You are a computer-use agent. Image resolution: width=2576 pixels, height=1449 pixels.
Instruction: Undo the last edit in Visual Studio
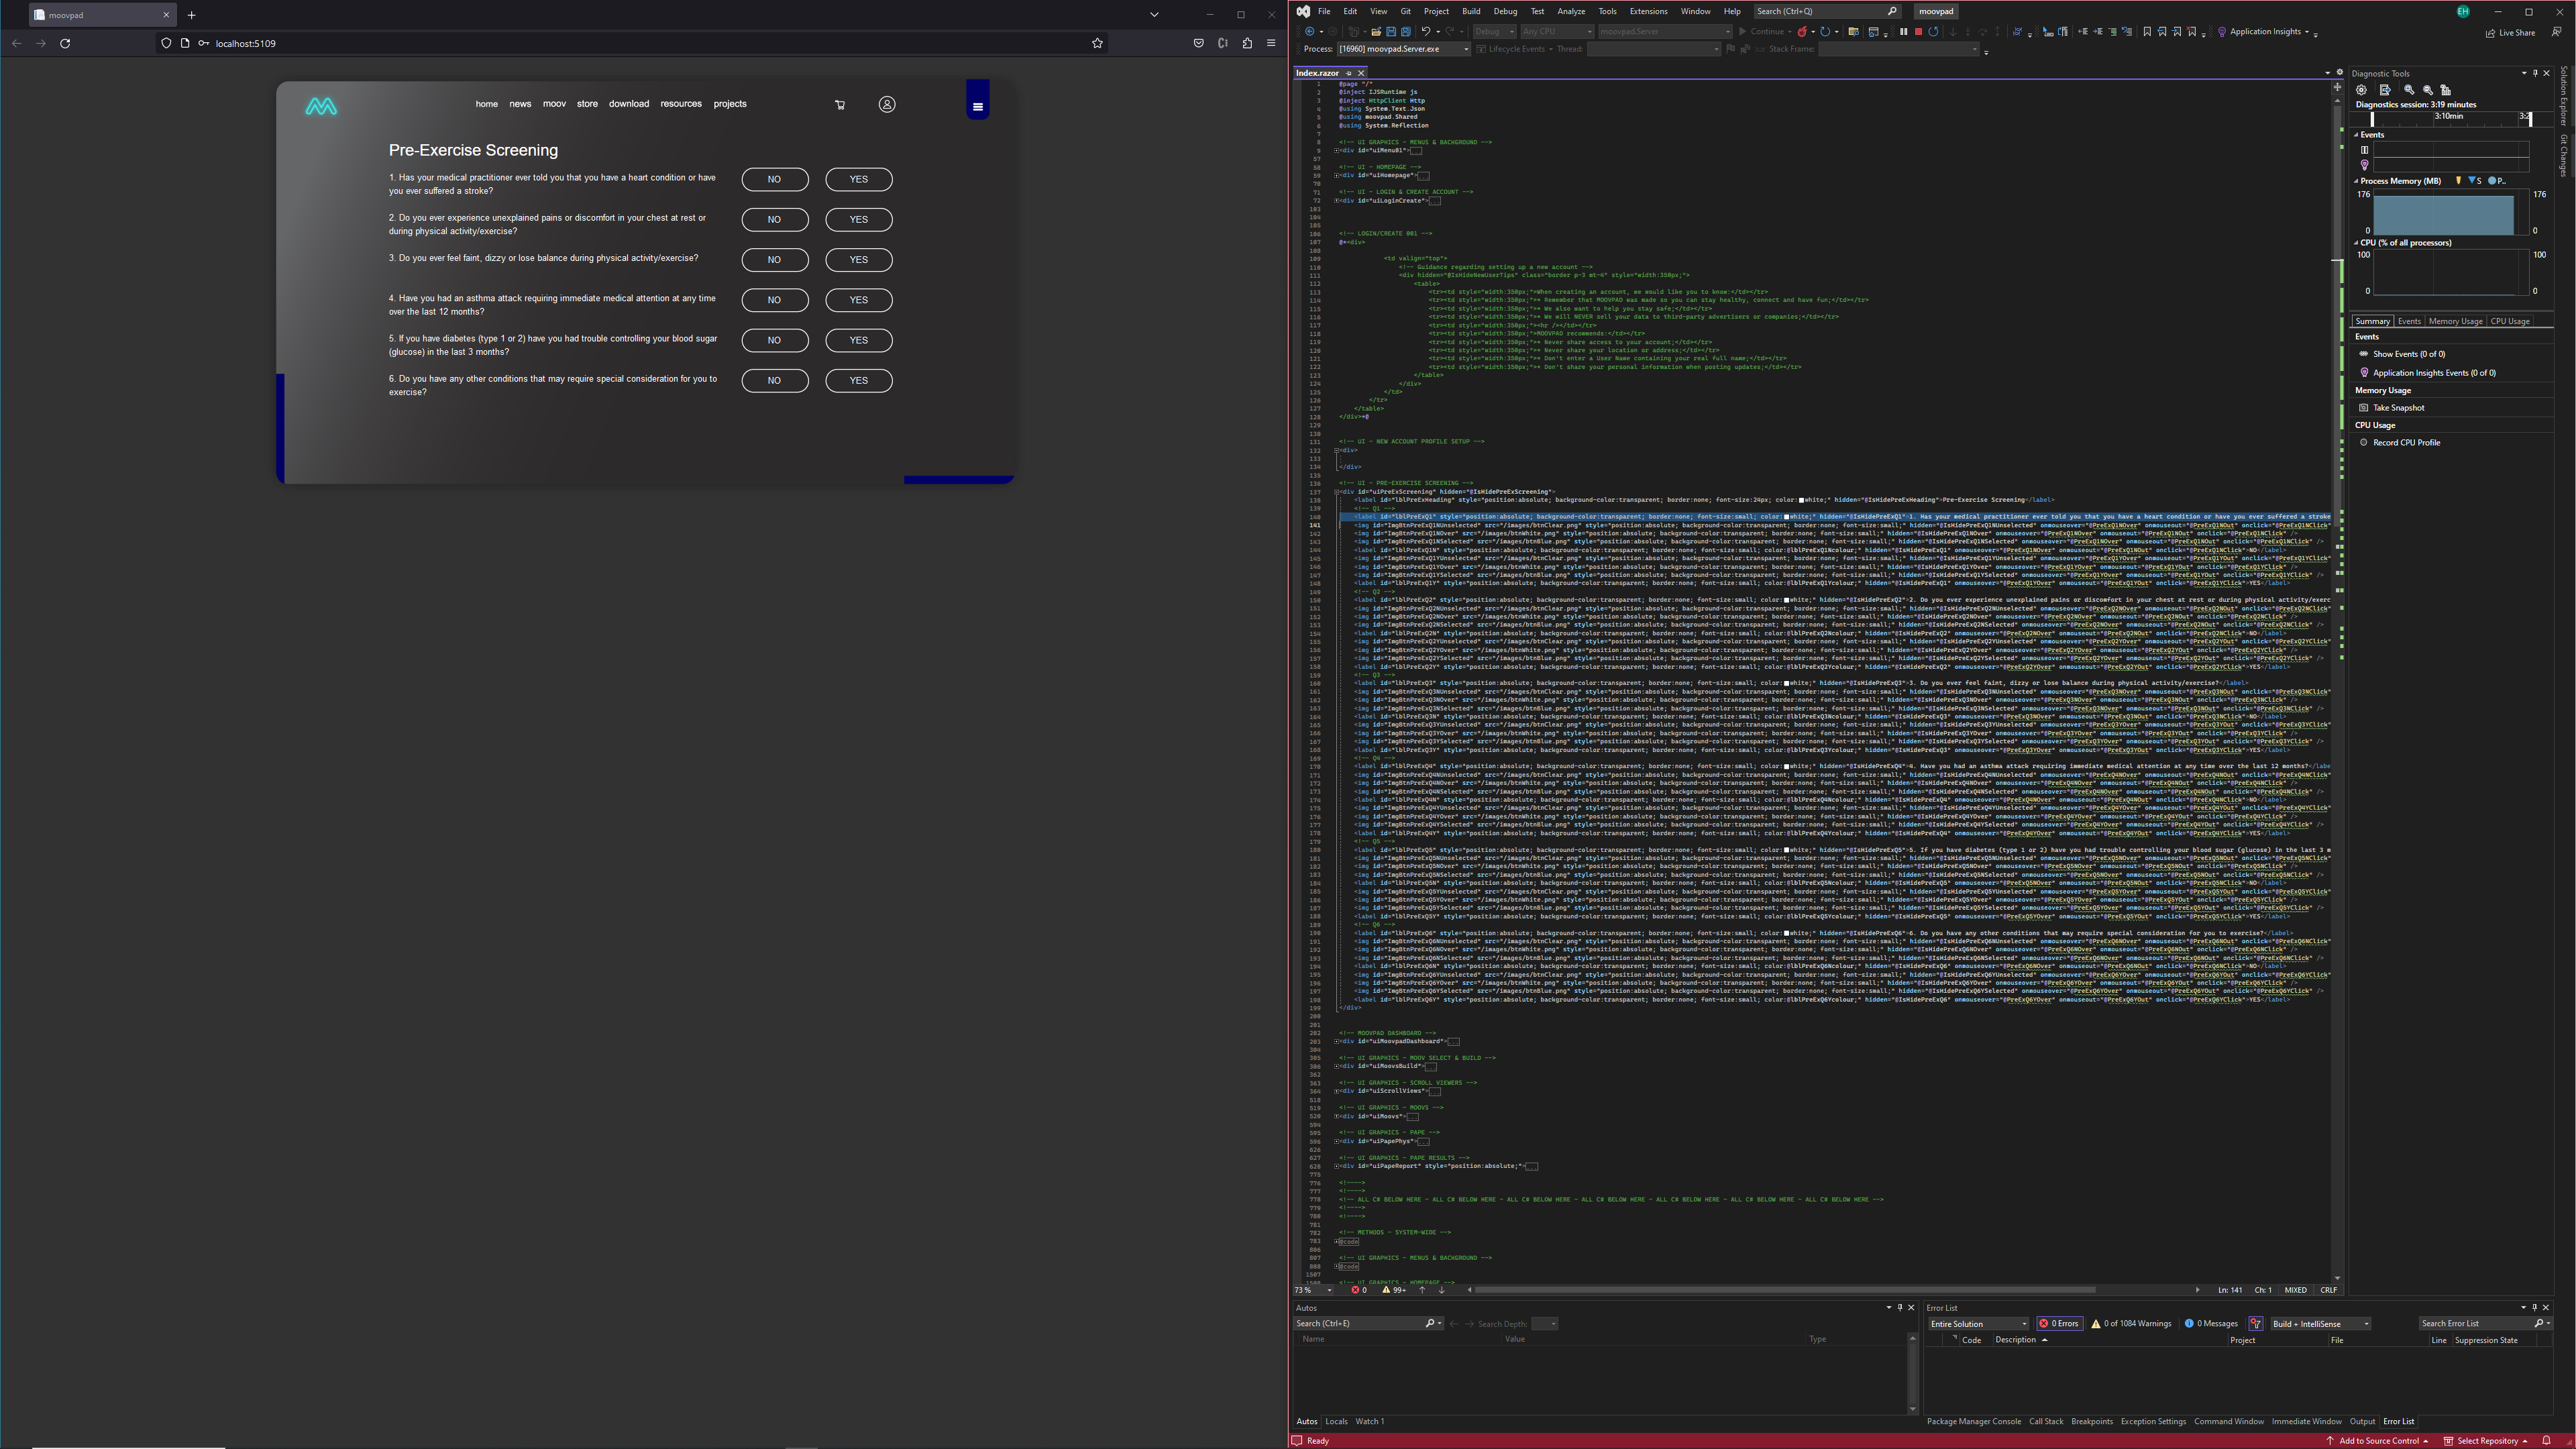(x=1426, y=31)
